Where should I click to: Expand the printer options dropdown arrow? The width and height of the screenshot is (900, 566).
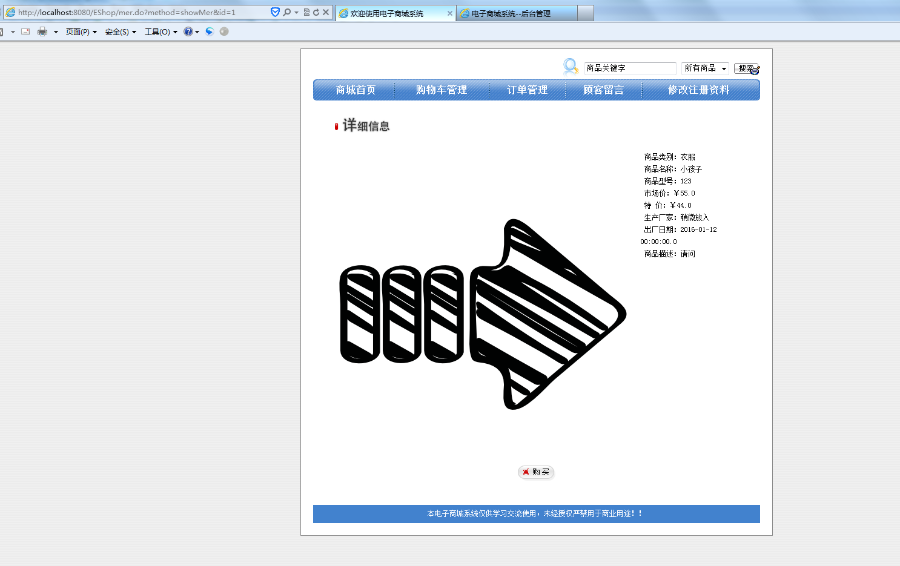56,32
